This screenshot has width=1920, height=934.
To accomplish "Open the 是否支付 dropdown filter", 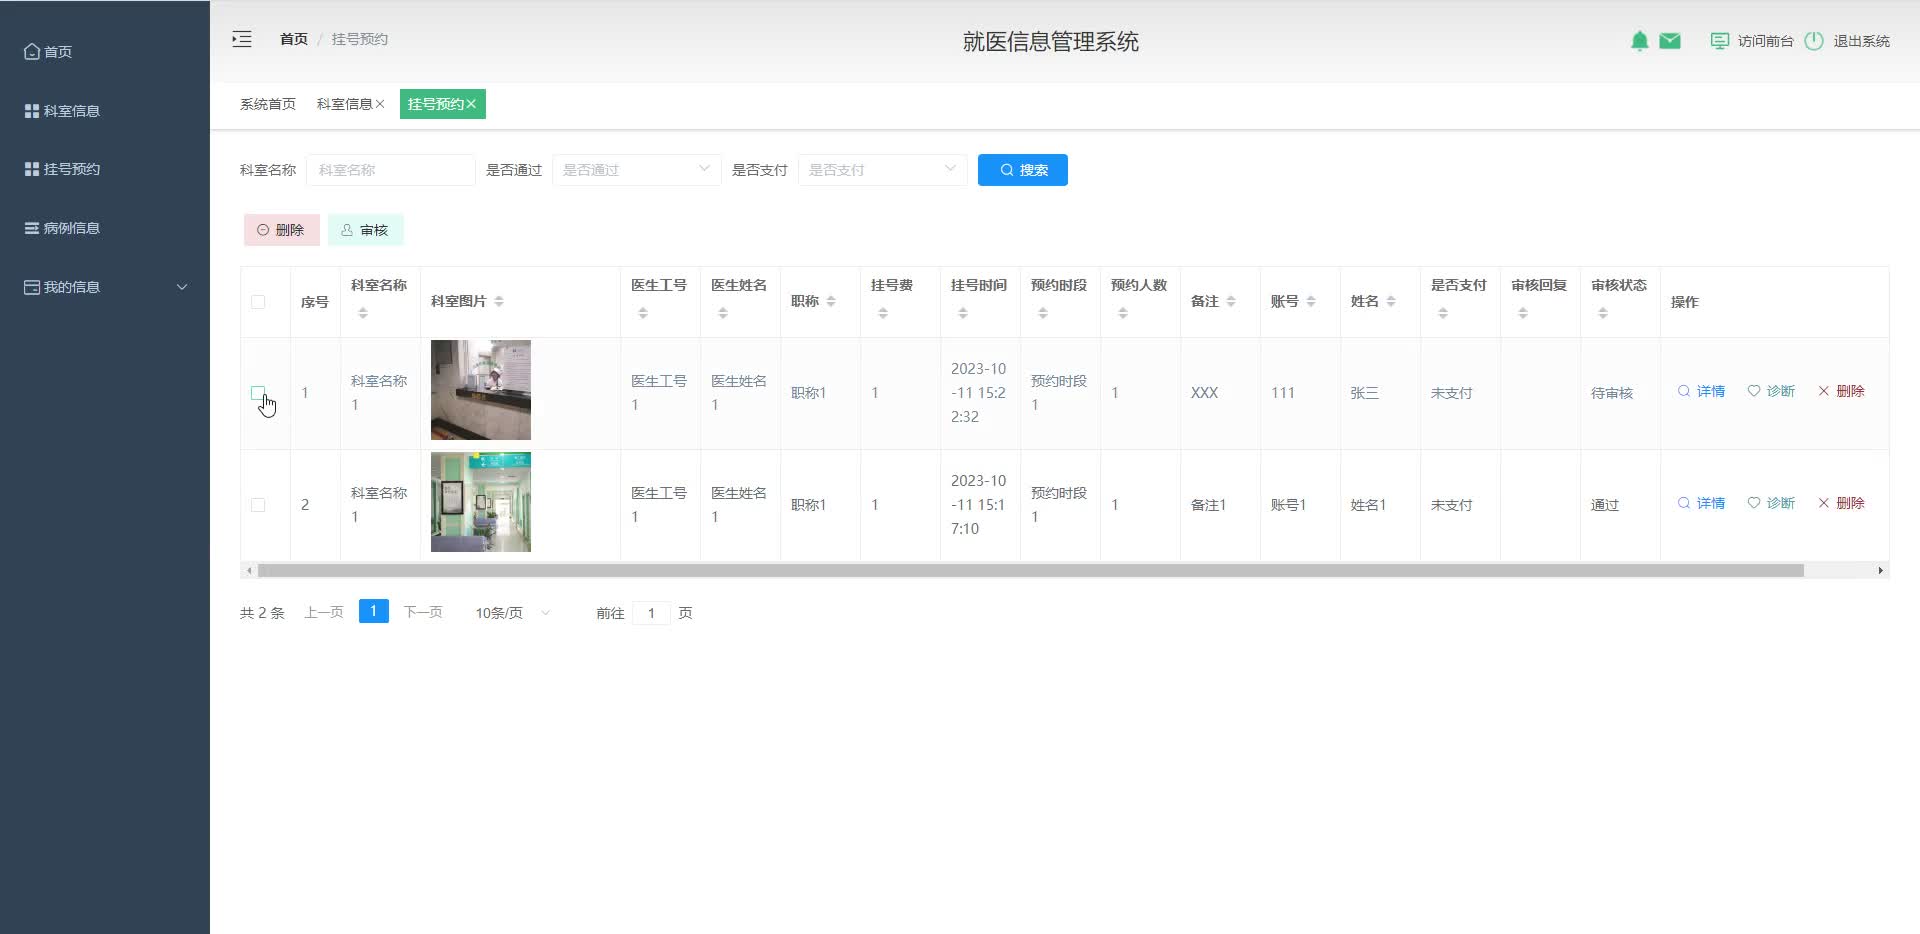I will coord(882,170).
